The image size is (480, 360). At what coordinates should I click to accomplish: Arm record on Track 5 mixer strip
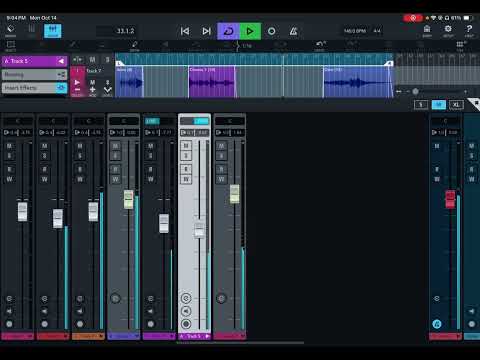(186, 324)
